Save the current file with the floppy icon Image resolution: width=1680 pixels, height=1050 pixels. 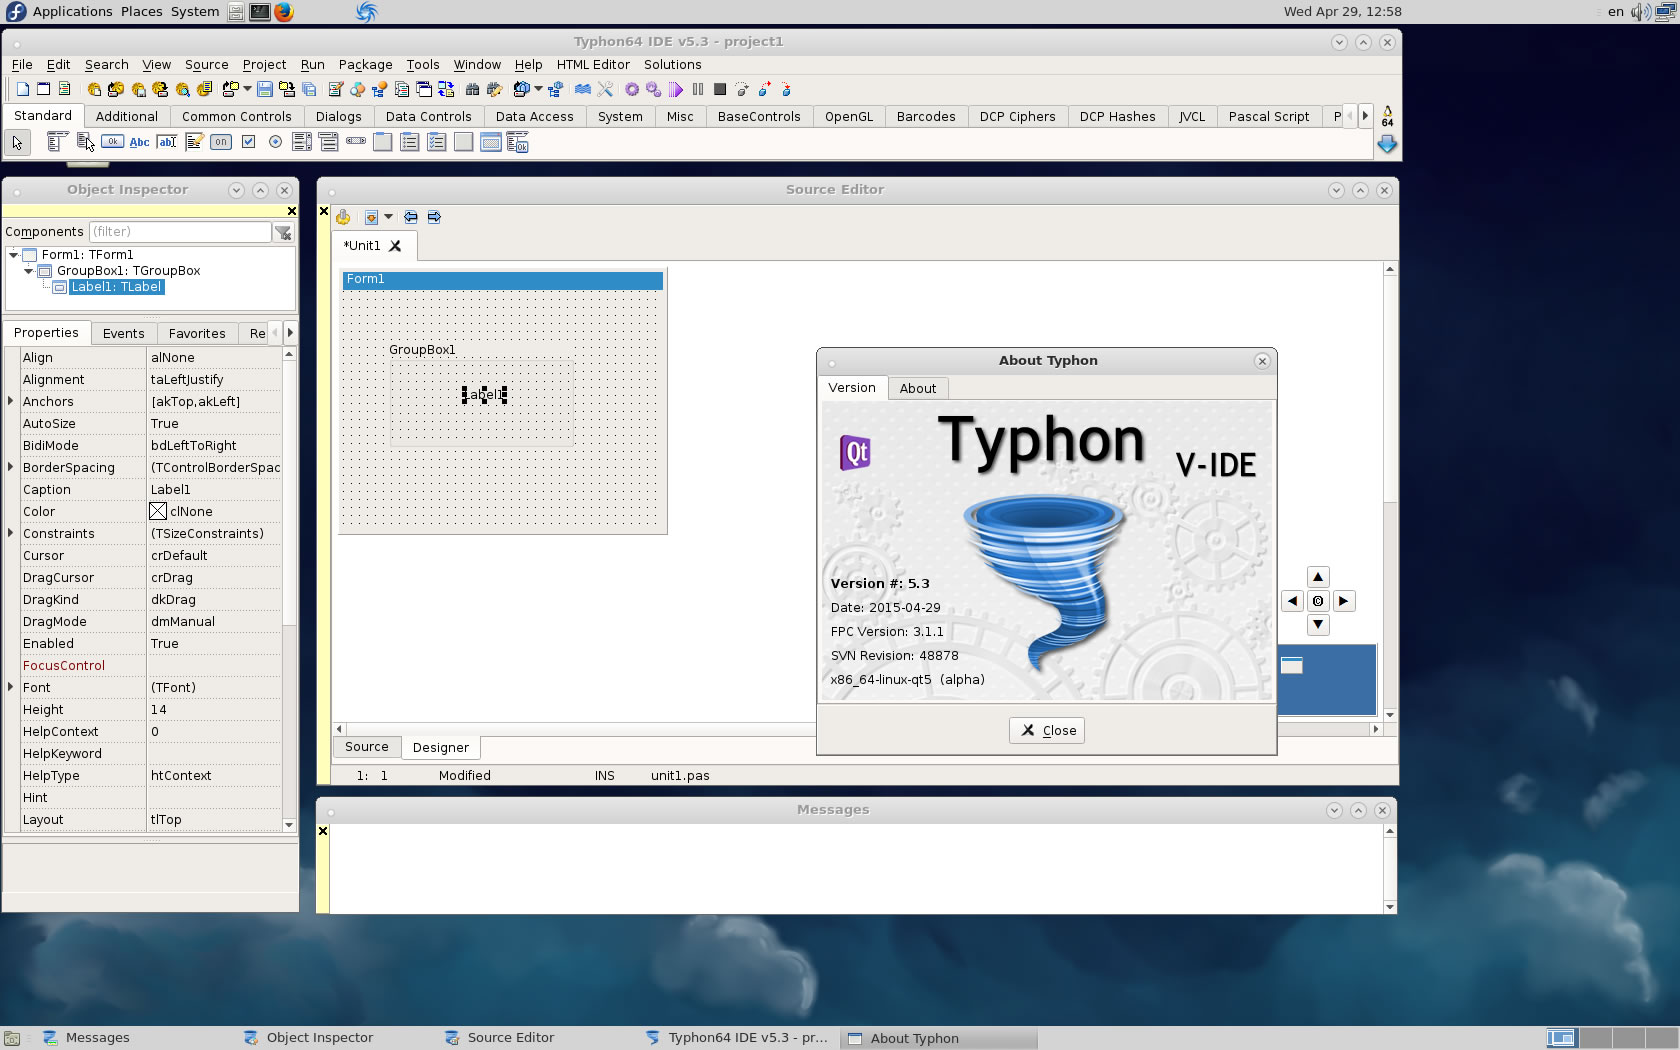264,89
